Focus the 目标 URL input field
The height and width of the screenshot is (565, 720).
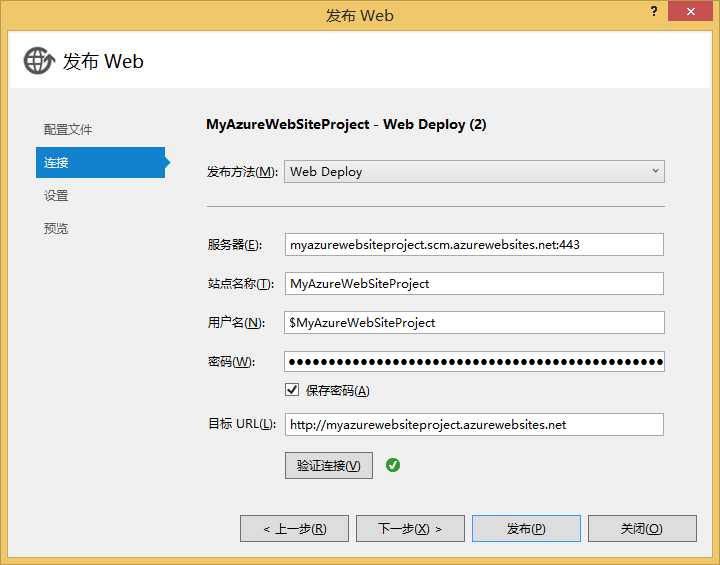[x=474, y=424]
